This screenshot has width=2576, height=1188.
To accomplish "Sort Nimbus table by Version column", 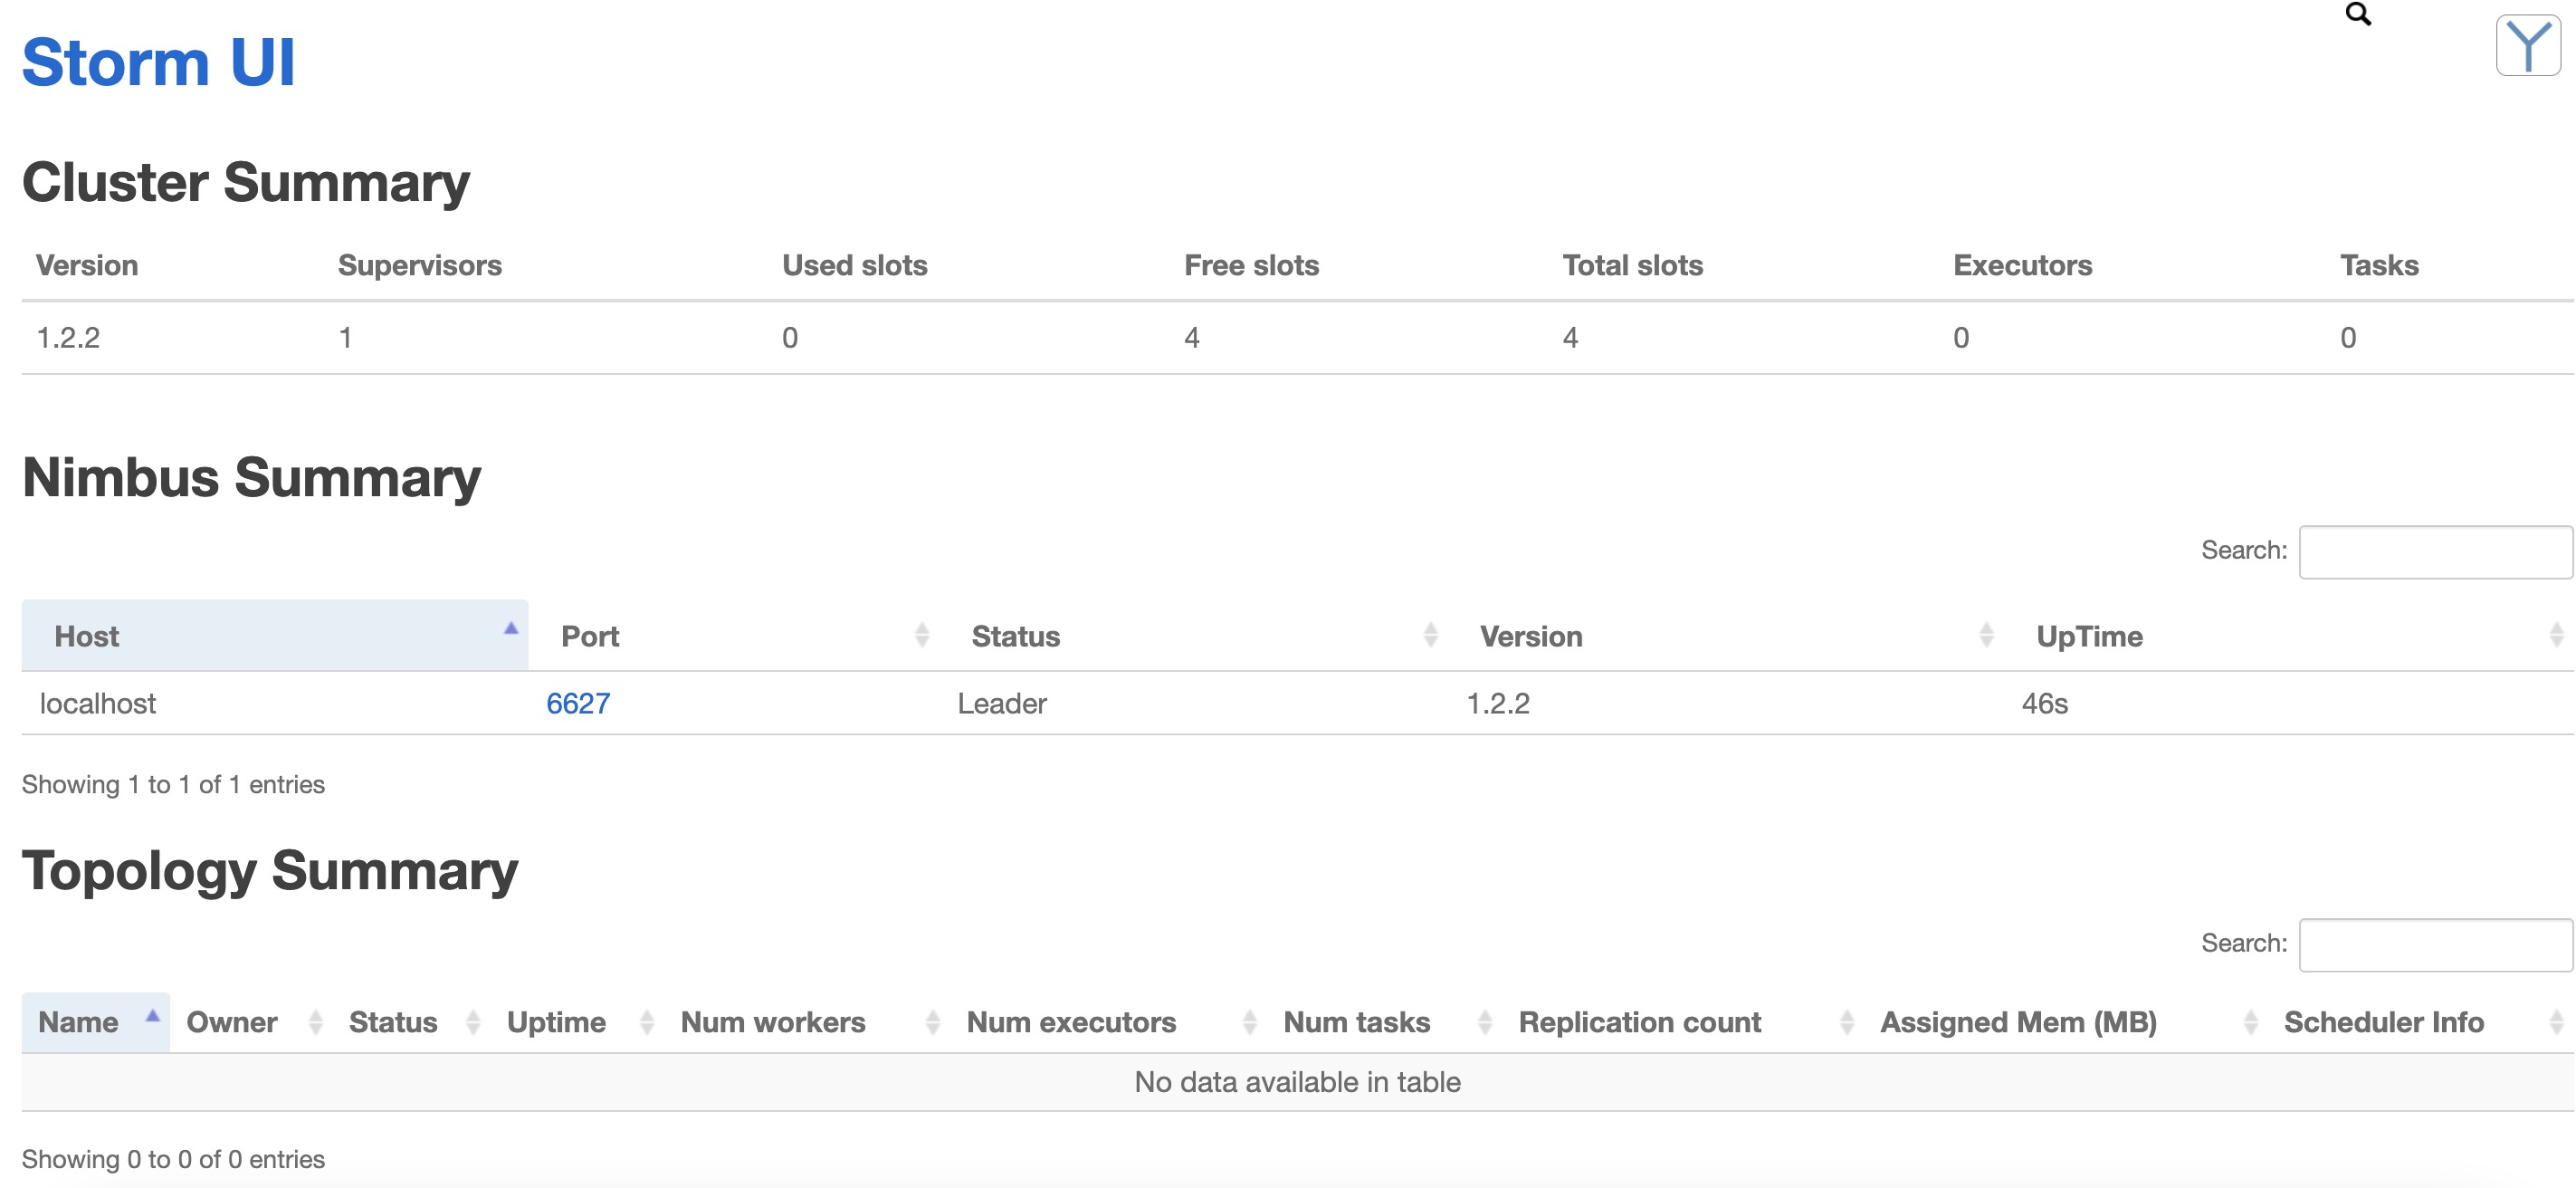I will (1726, 636).
